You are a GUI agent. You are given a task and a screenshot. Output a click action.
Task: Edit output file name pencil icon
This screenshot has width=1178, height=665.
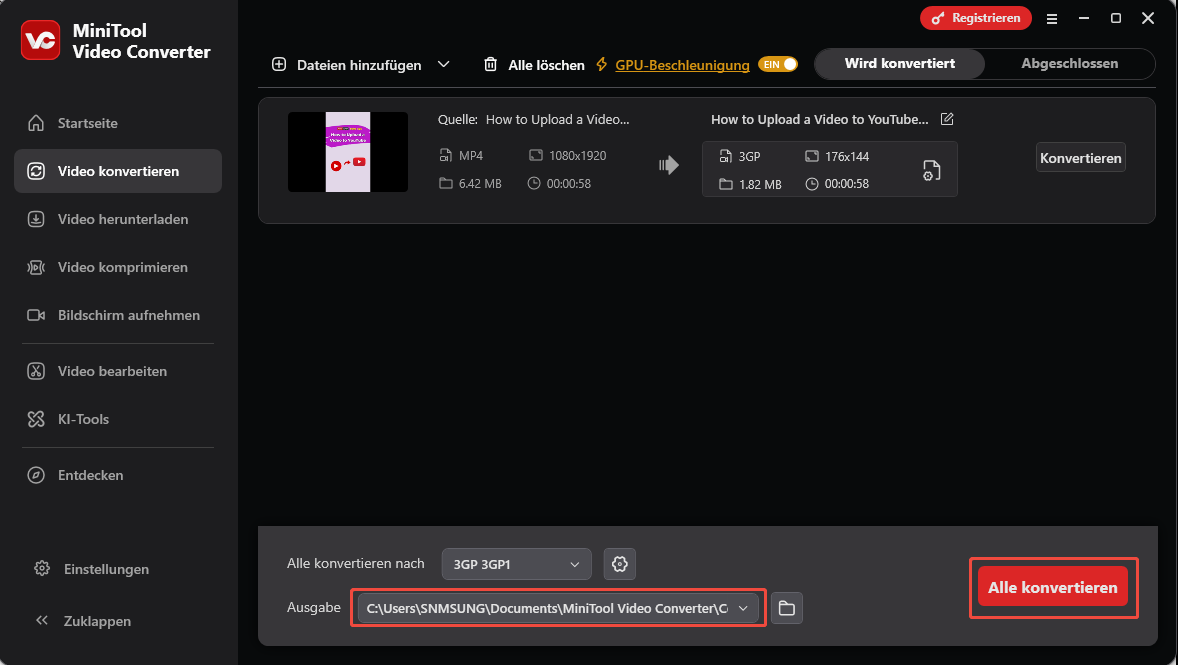(x=947, y=119)
